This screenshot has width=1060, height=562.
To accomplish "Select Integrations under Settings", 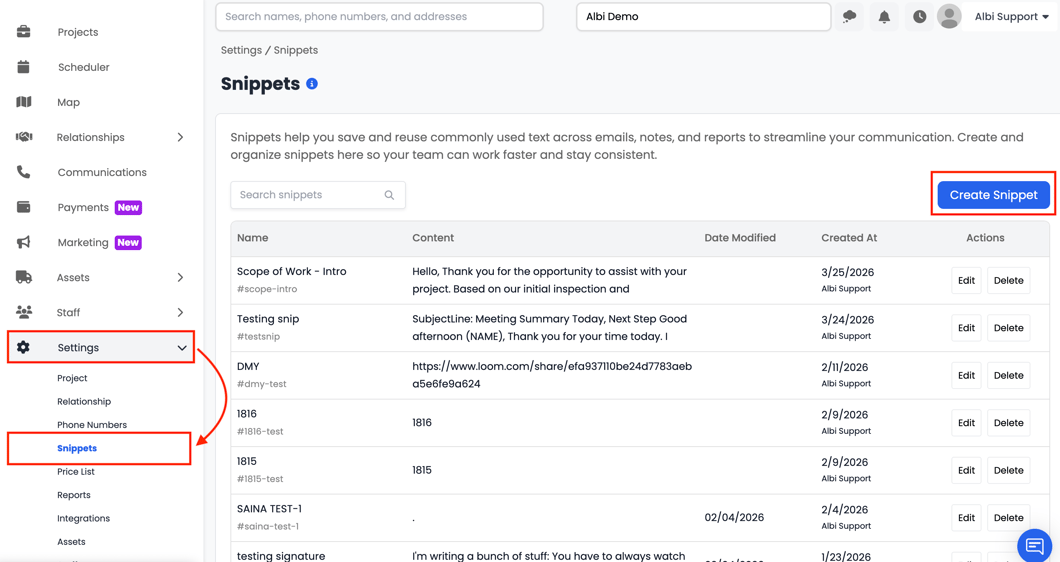I will (x=83, y=518).
